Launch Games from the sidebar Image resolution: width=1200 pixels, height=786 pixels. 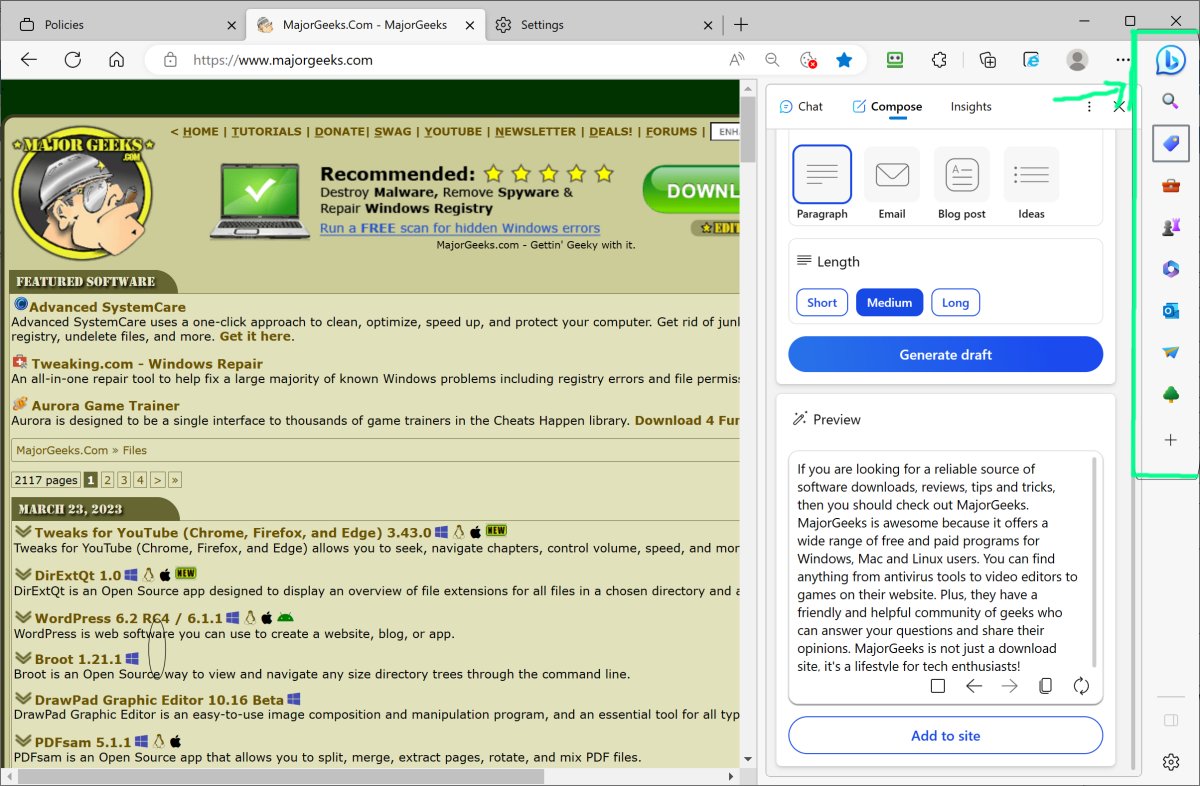coord(1170,227)
